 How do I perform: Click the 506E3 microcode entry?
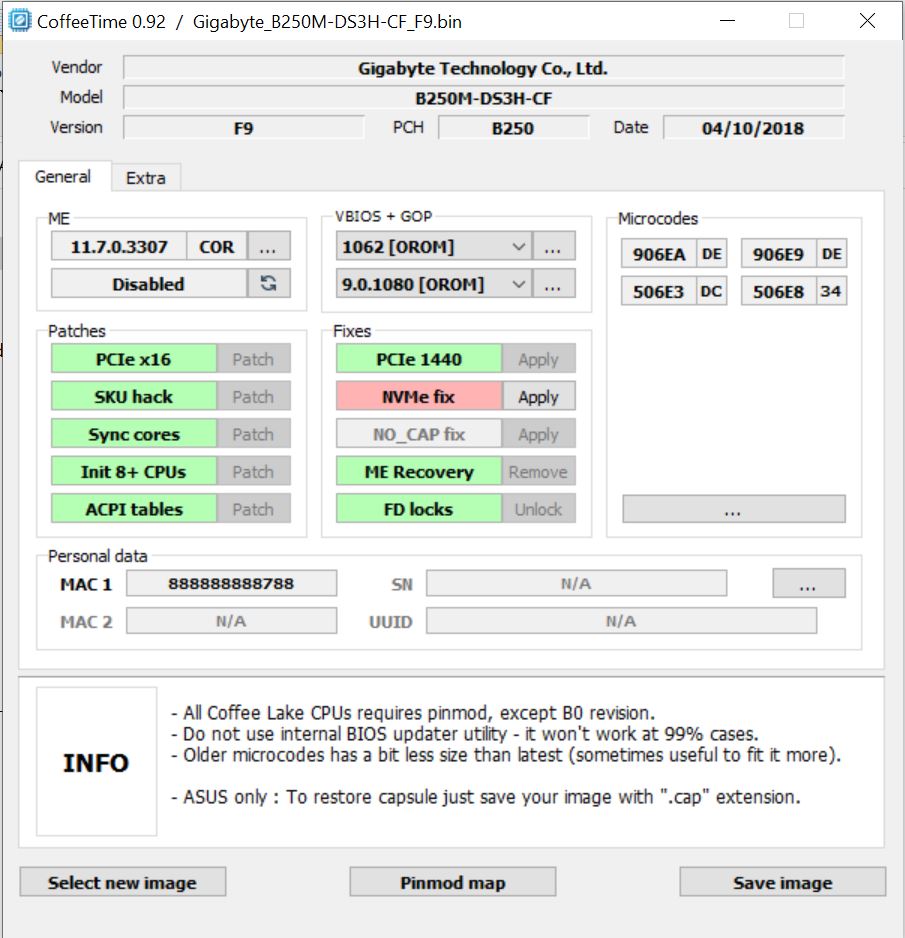[659, 291]
